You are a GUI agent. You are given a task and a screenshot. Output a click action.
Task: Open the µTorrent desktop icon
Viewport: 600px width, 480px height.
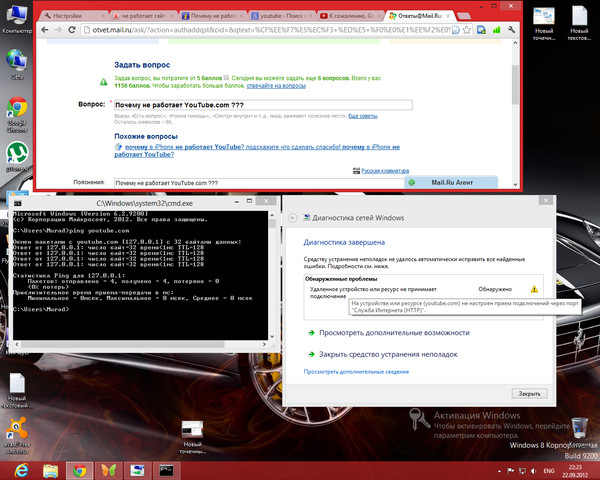pos(17,157)
